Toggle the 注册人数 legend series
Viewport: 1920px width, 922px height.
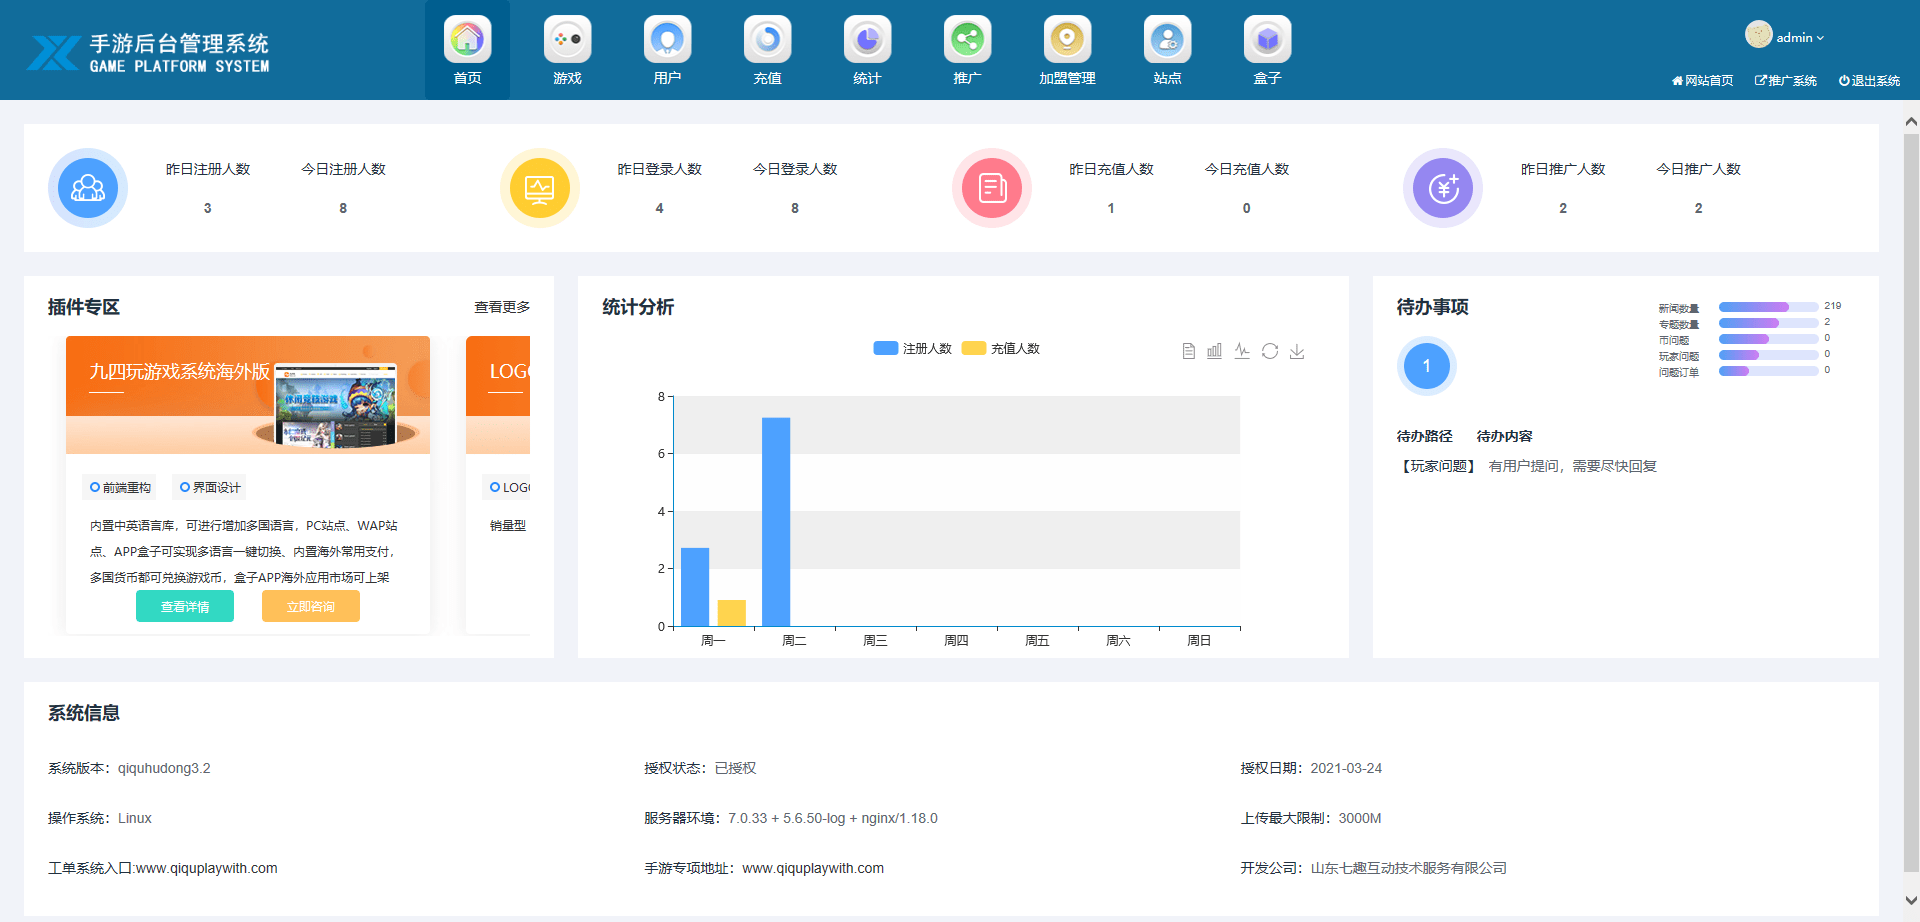pyautogui.click(x=913, y=349)
